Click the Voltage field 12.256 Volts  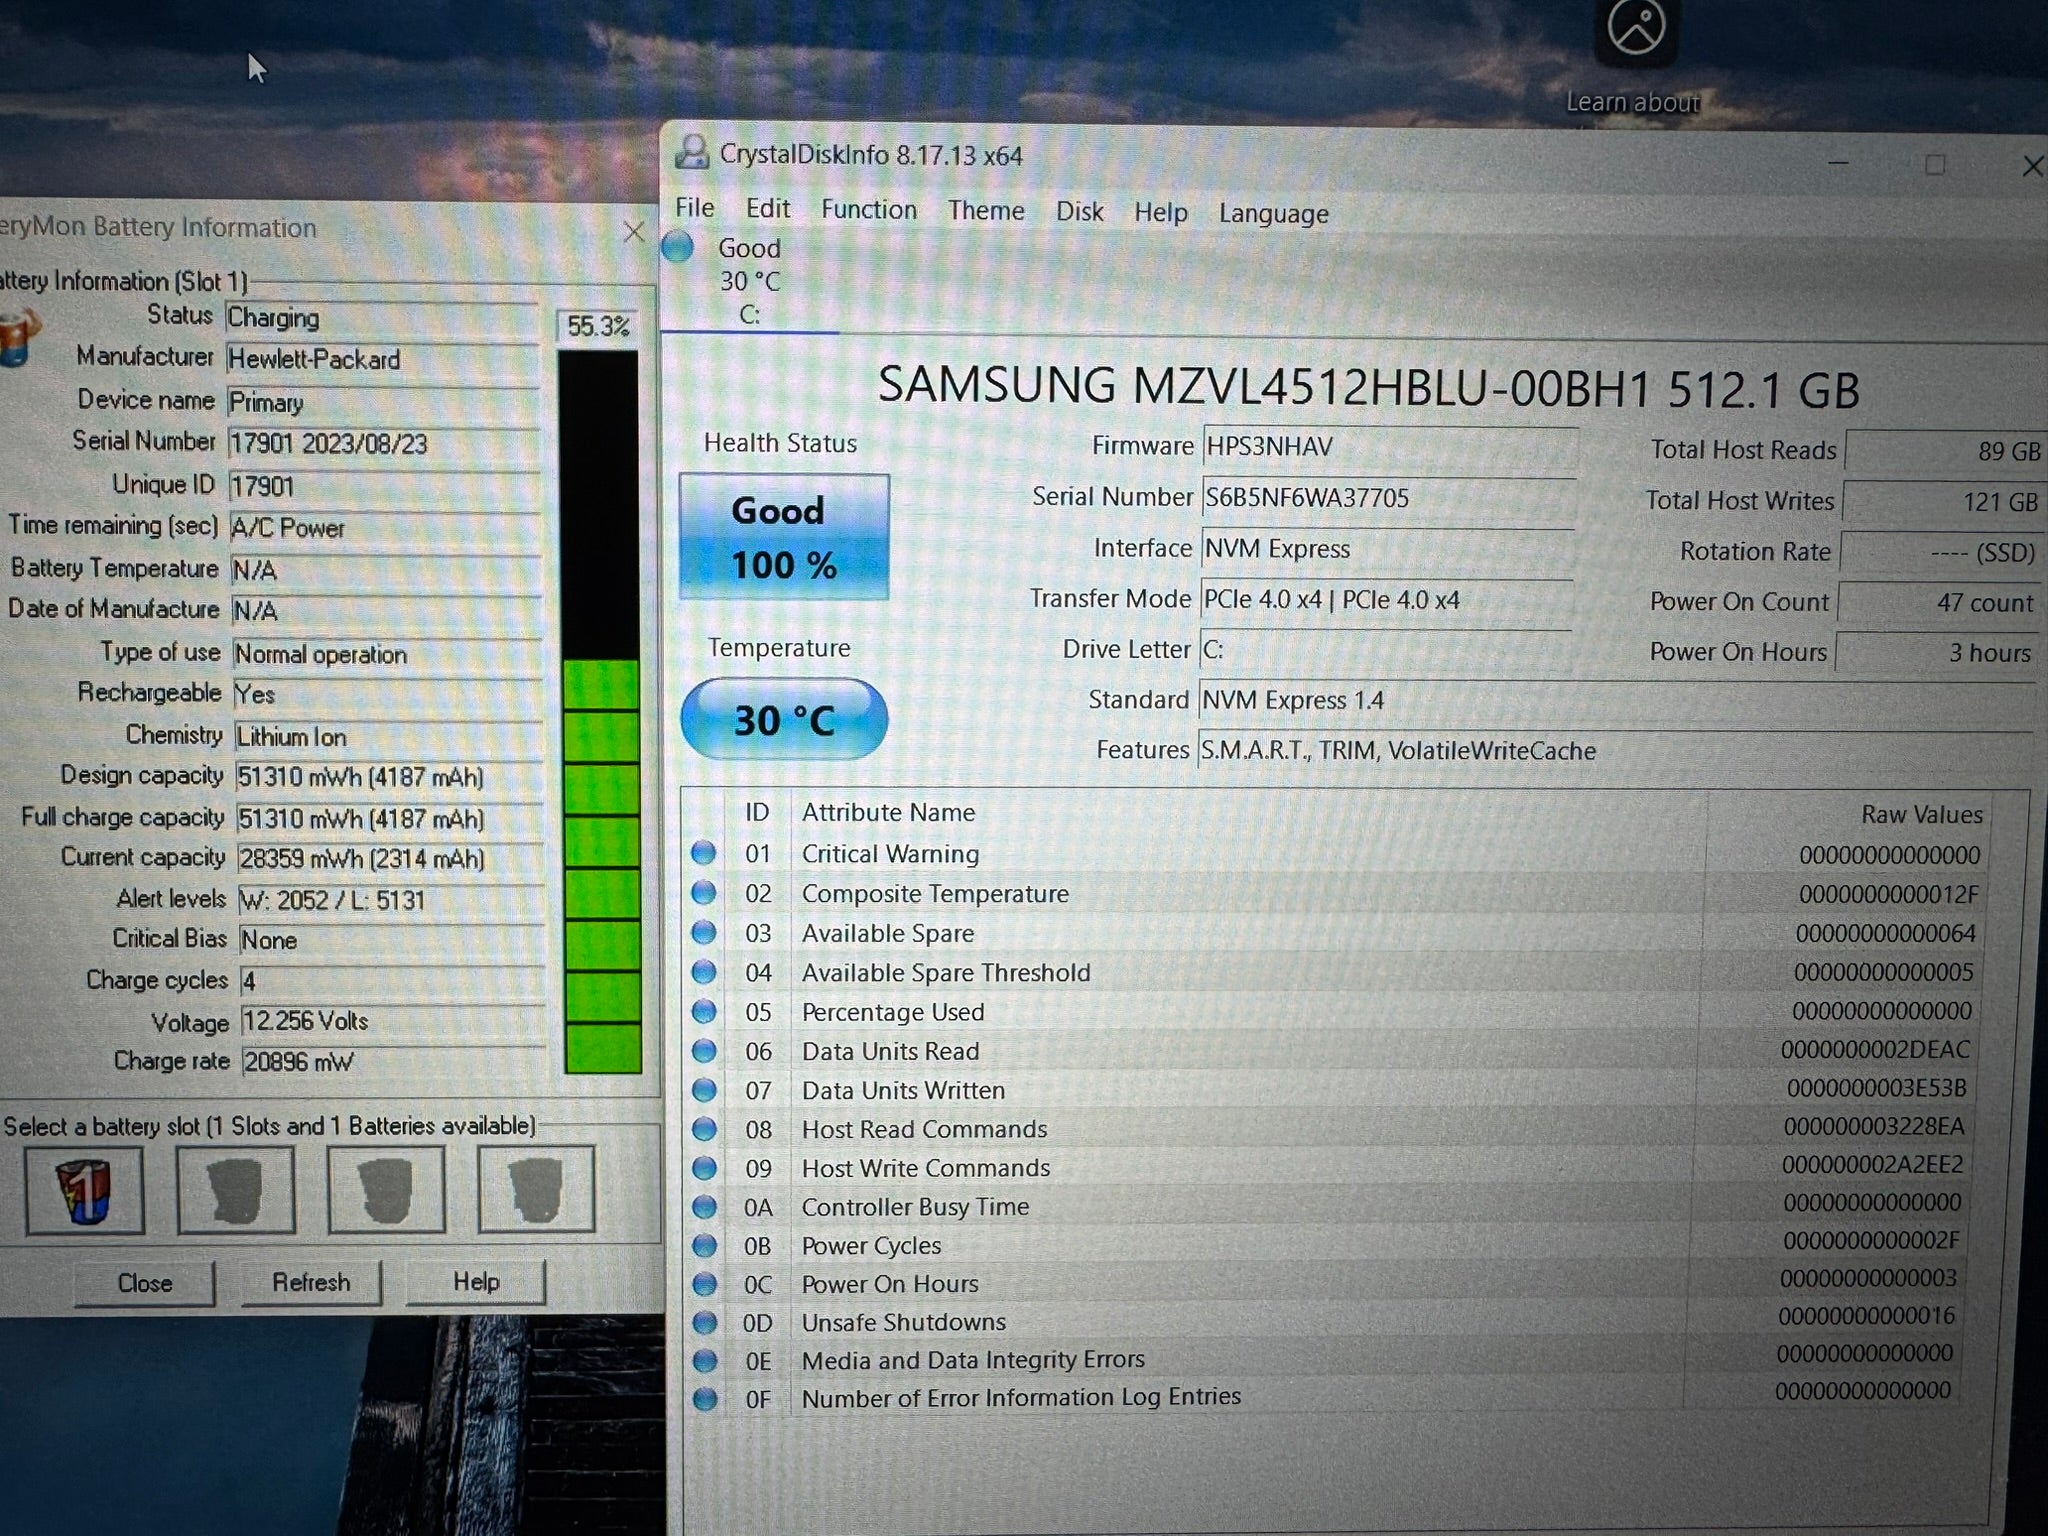coord(392,1021)
